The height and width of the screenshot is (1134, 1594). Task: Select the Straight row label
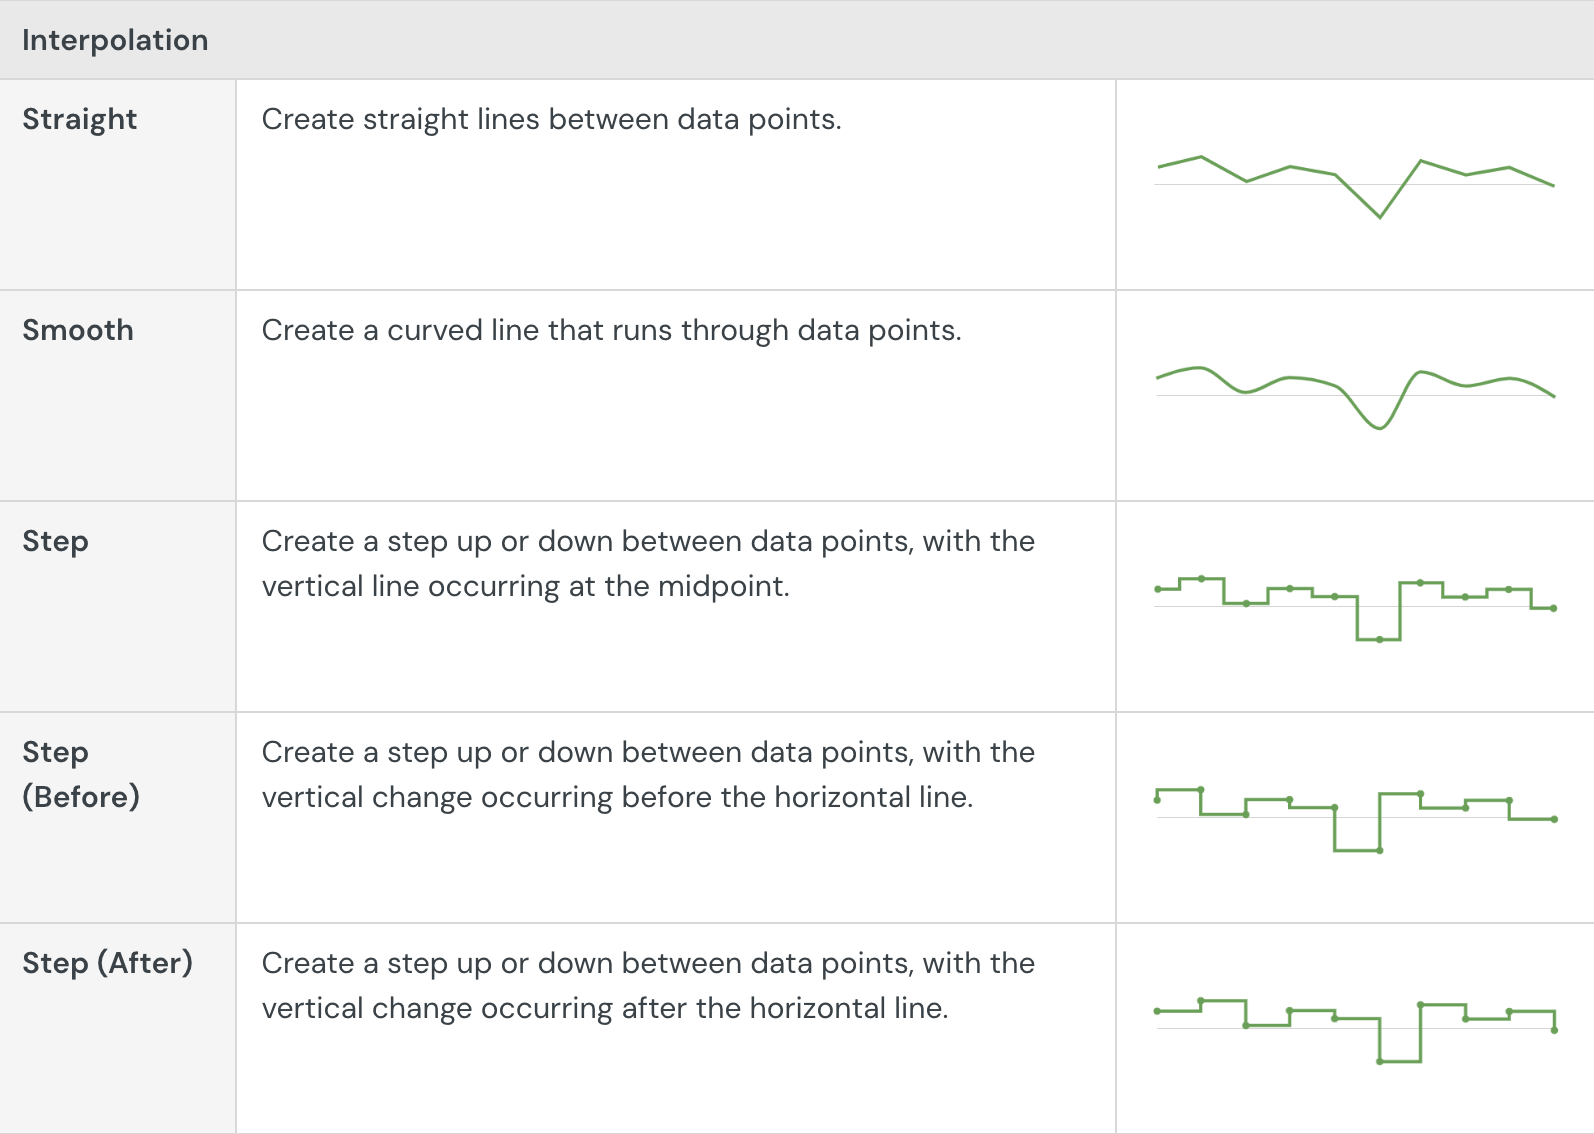click(80, 119)
